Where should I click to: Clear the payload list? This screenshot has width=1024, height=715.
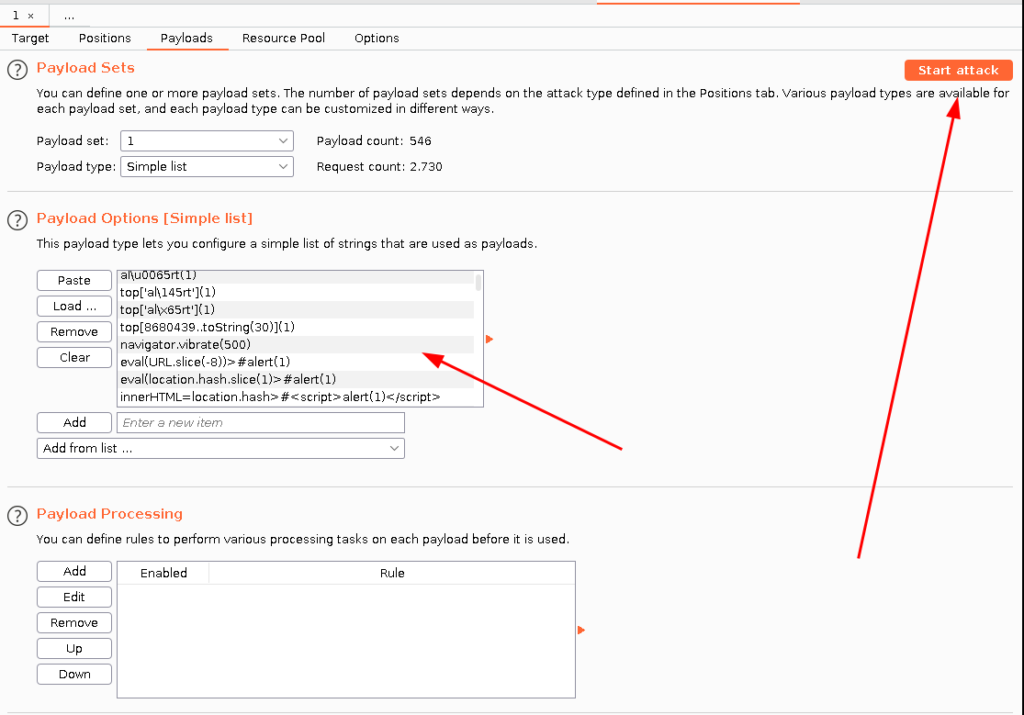click(x=74, y=357)
